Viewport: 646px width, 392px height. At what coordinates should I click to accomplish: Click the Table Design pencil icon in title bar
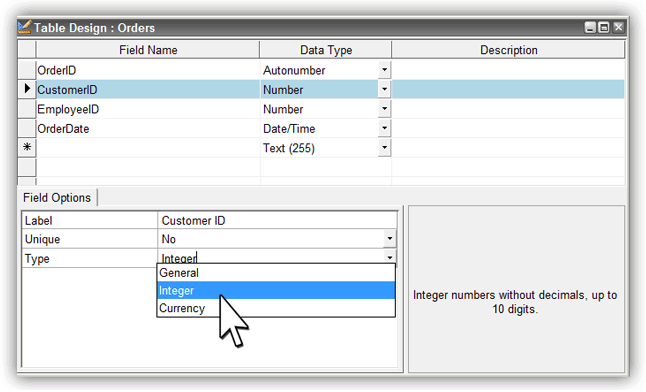coord(24,28)
